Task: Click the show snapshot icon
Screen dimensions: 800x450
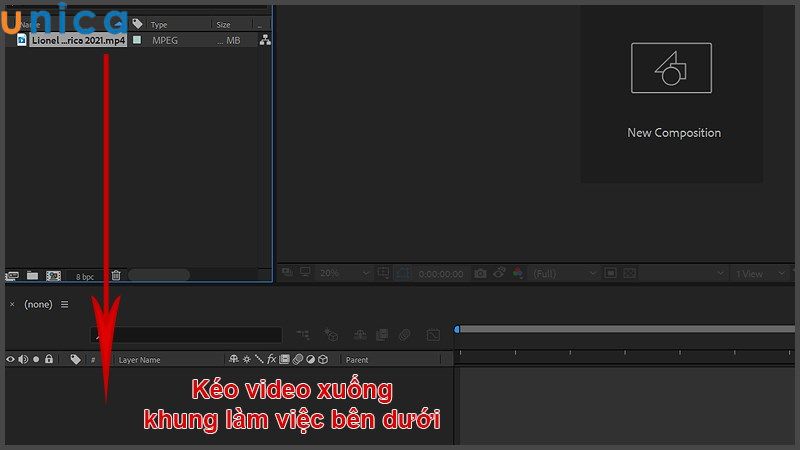Action: click(x=499, y=273)
